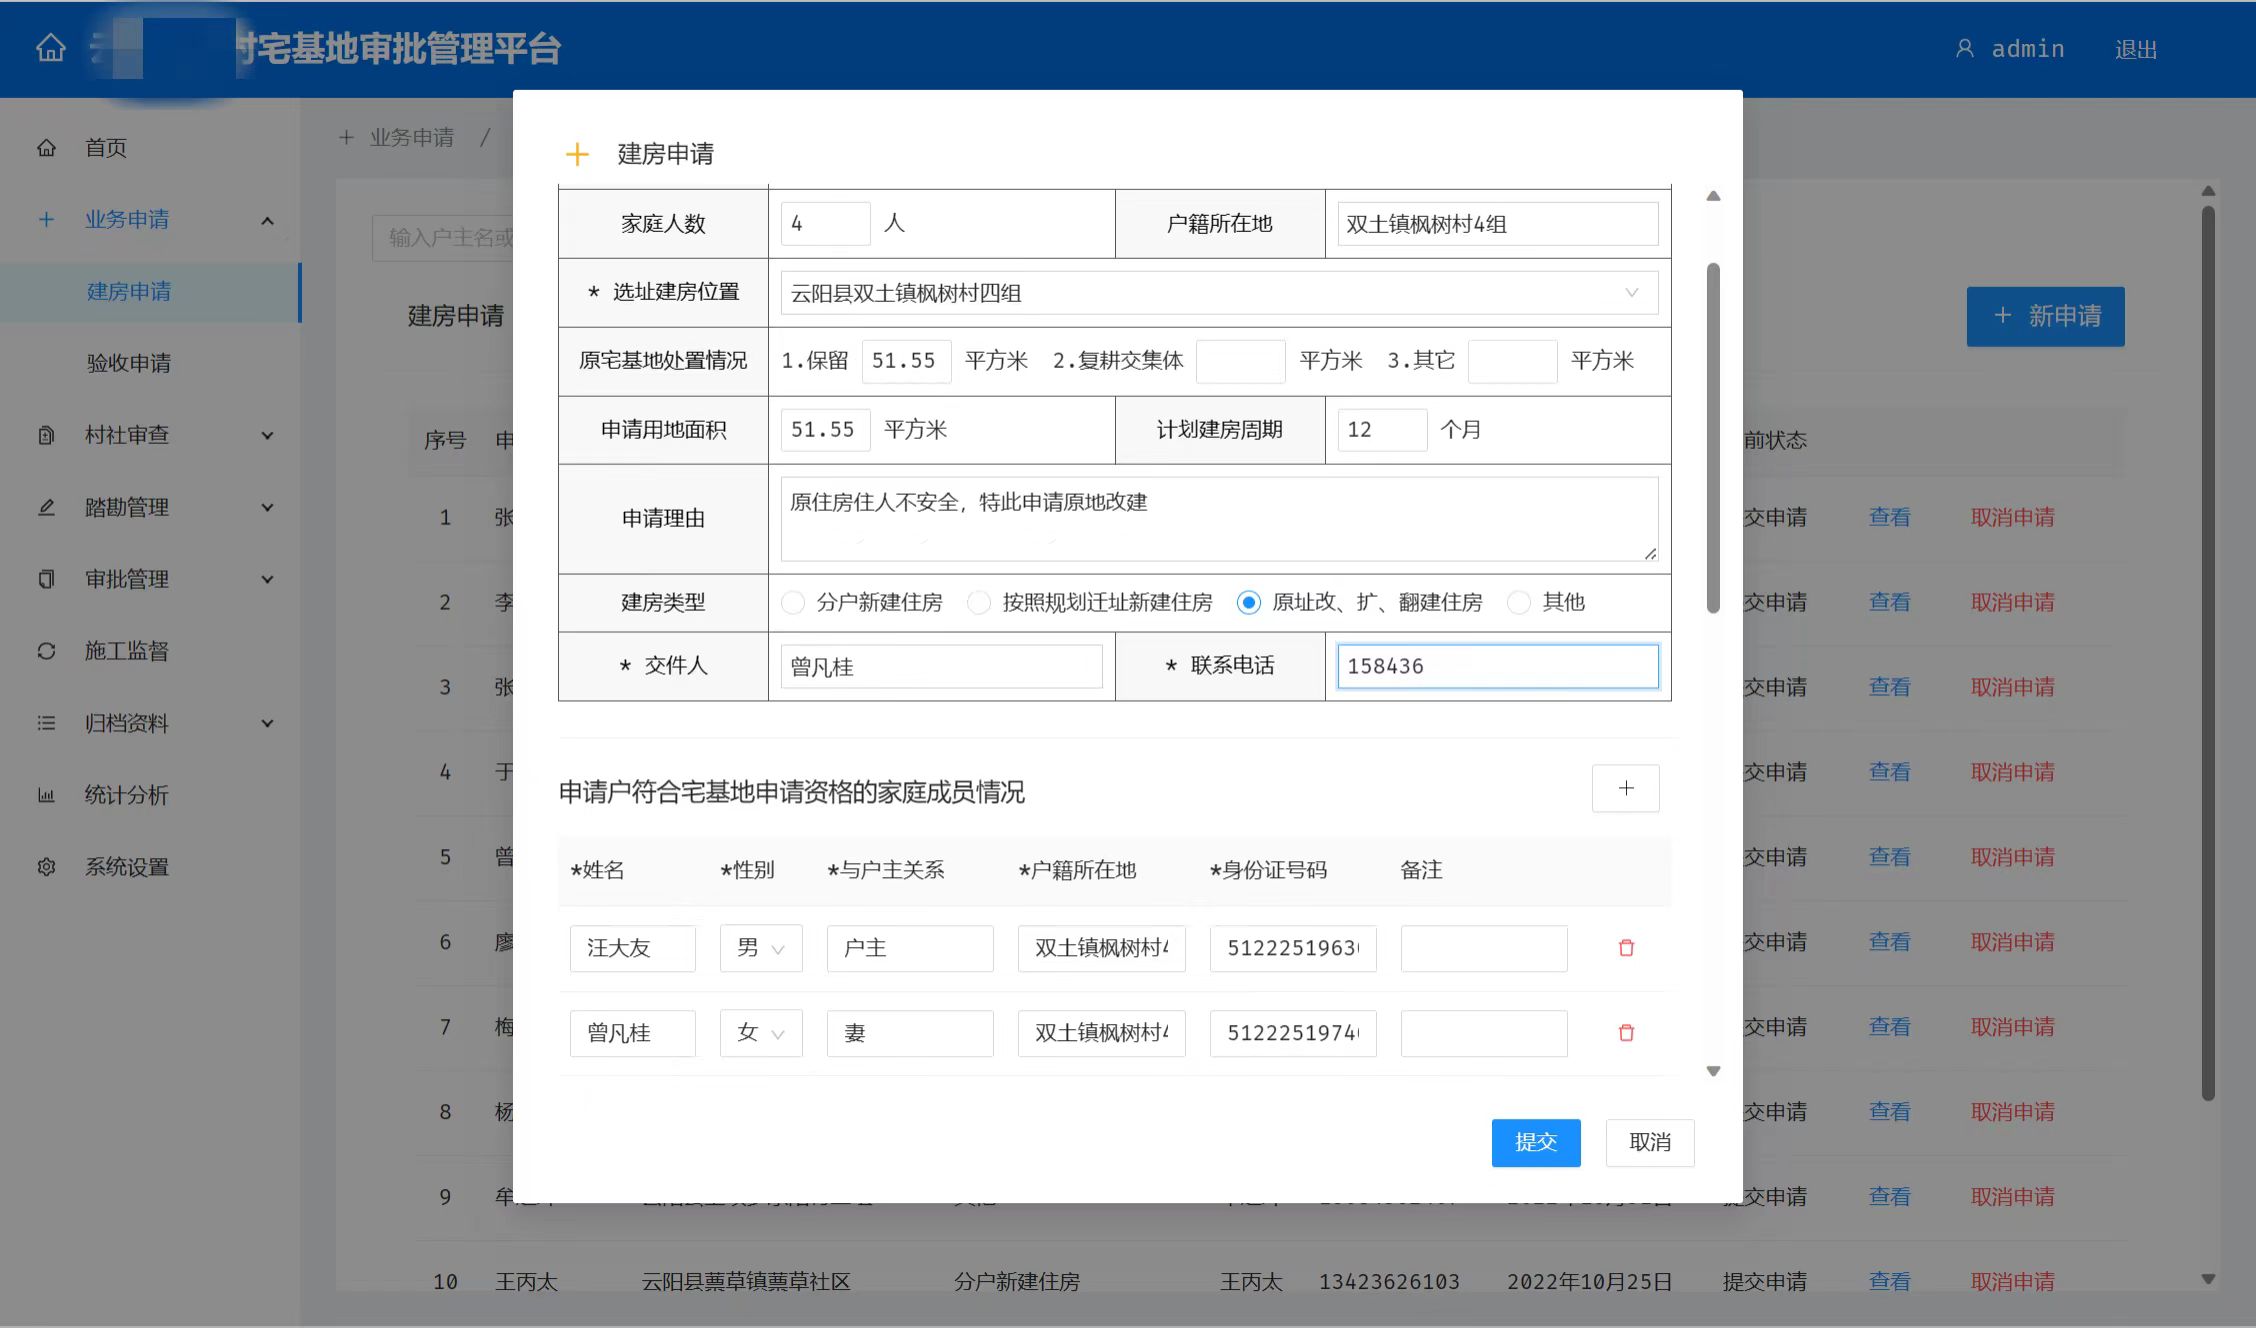Click the 计划建房周期 months input
The height and width of the screenshot is (1328, 2256).
pos(1382,430)
